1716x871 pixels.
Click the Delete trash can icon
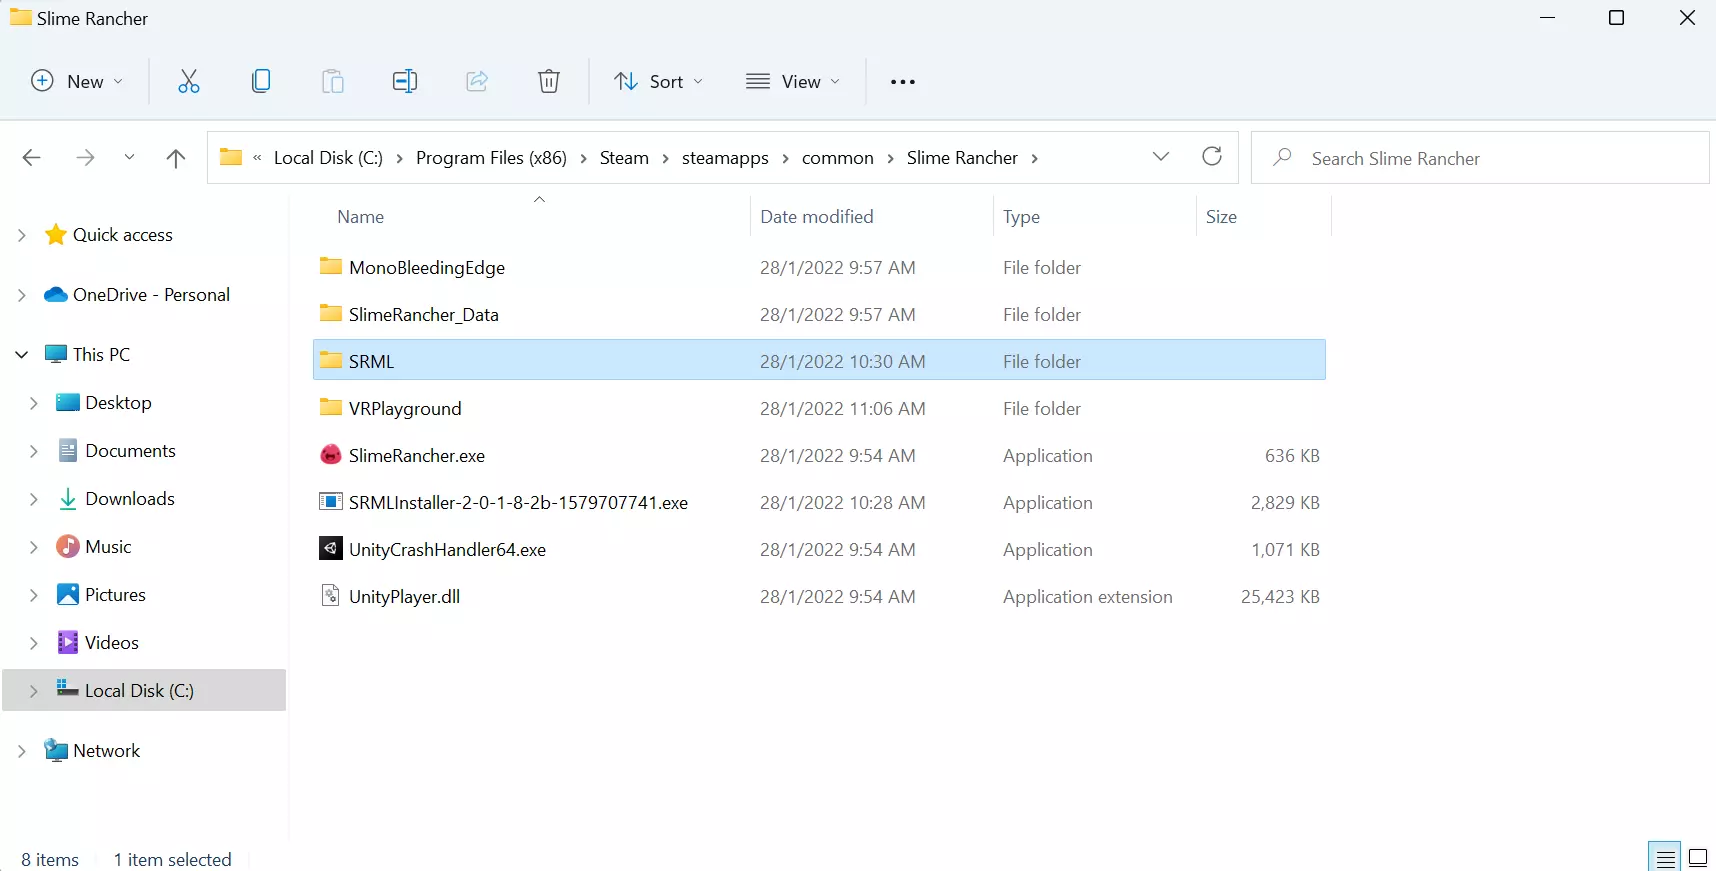click(x=548, y=82)
